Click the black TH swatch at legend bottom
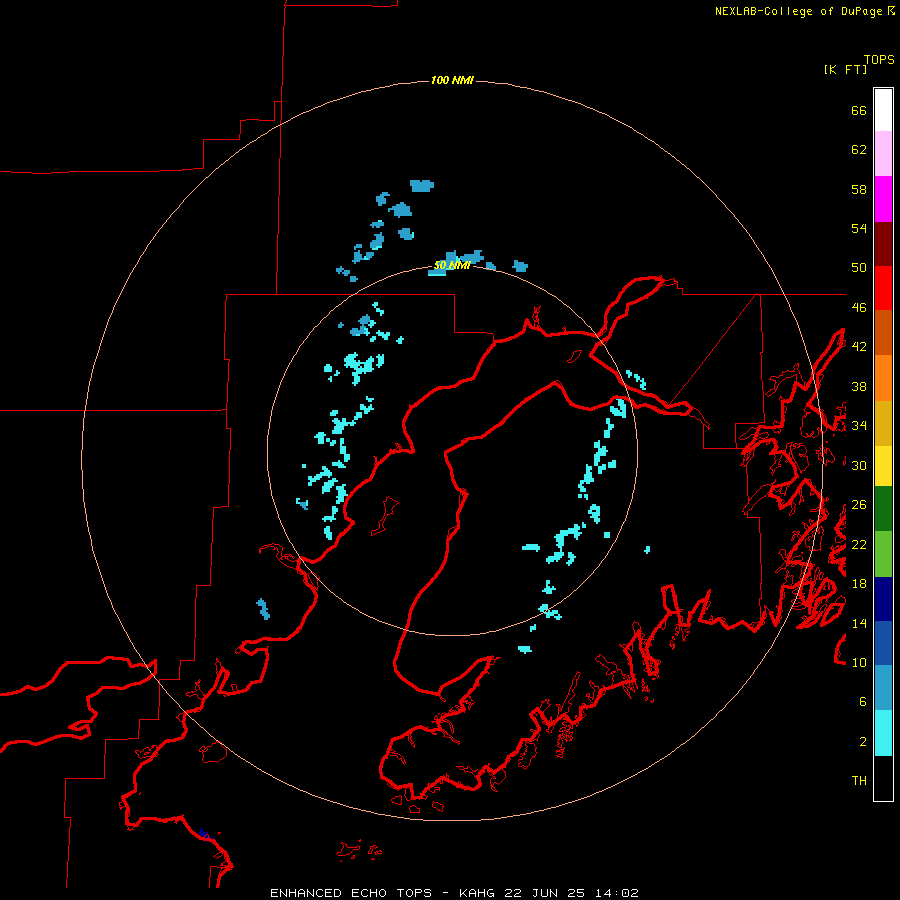 [883, 778]
